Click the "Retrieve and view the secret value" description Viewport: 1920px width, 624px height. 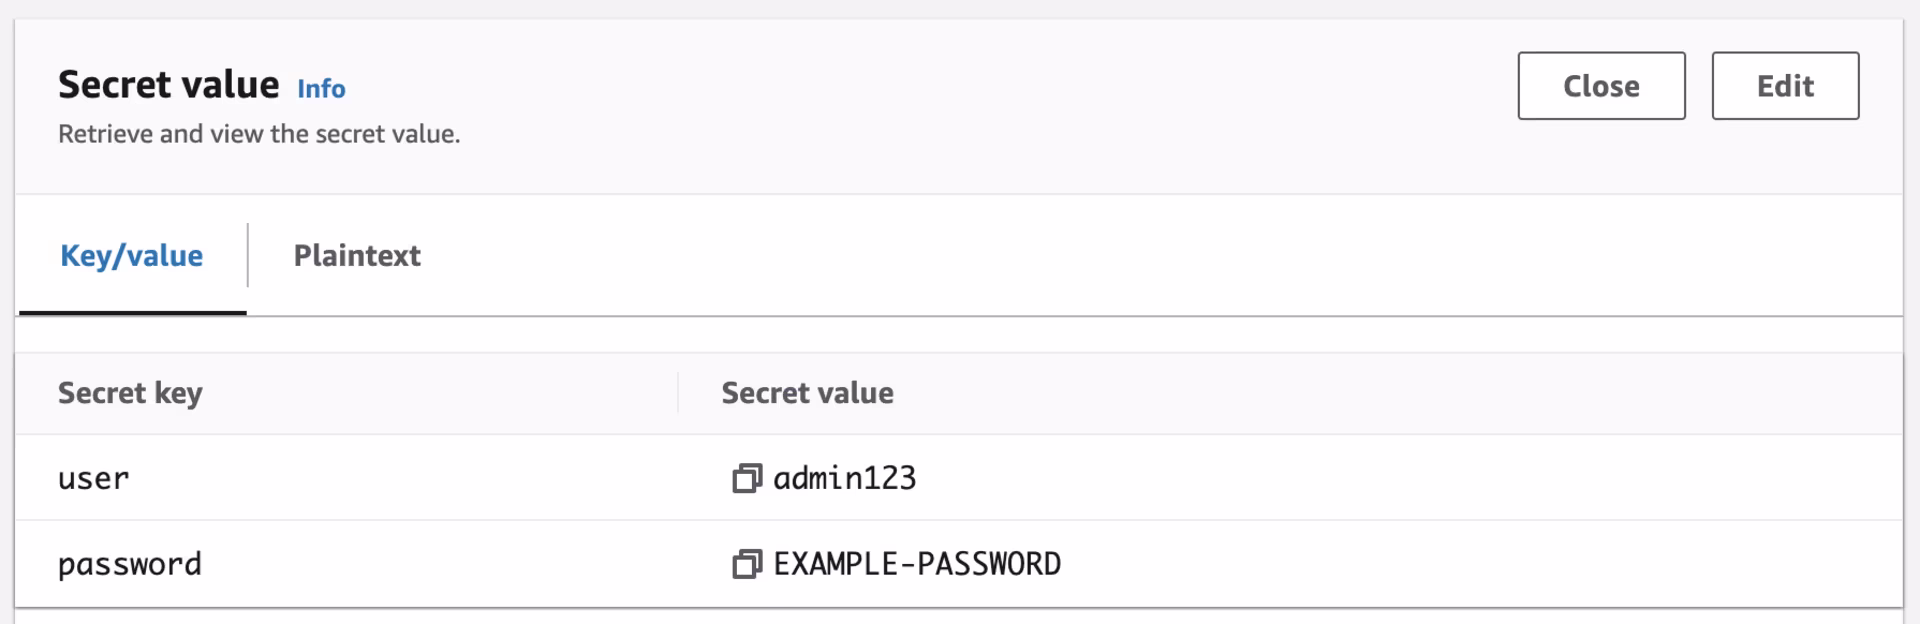pyautogui.click(x=259, y=134)
